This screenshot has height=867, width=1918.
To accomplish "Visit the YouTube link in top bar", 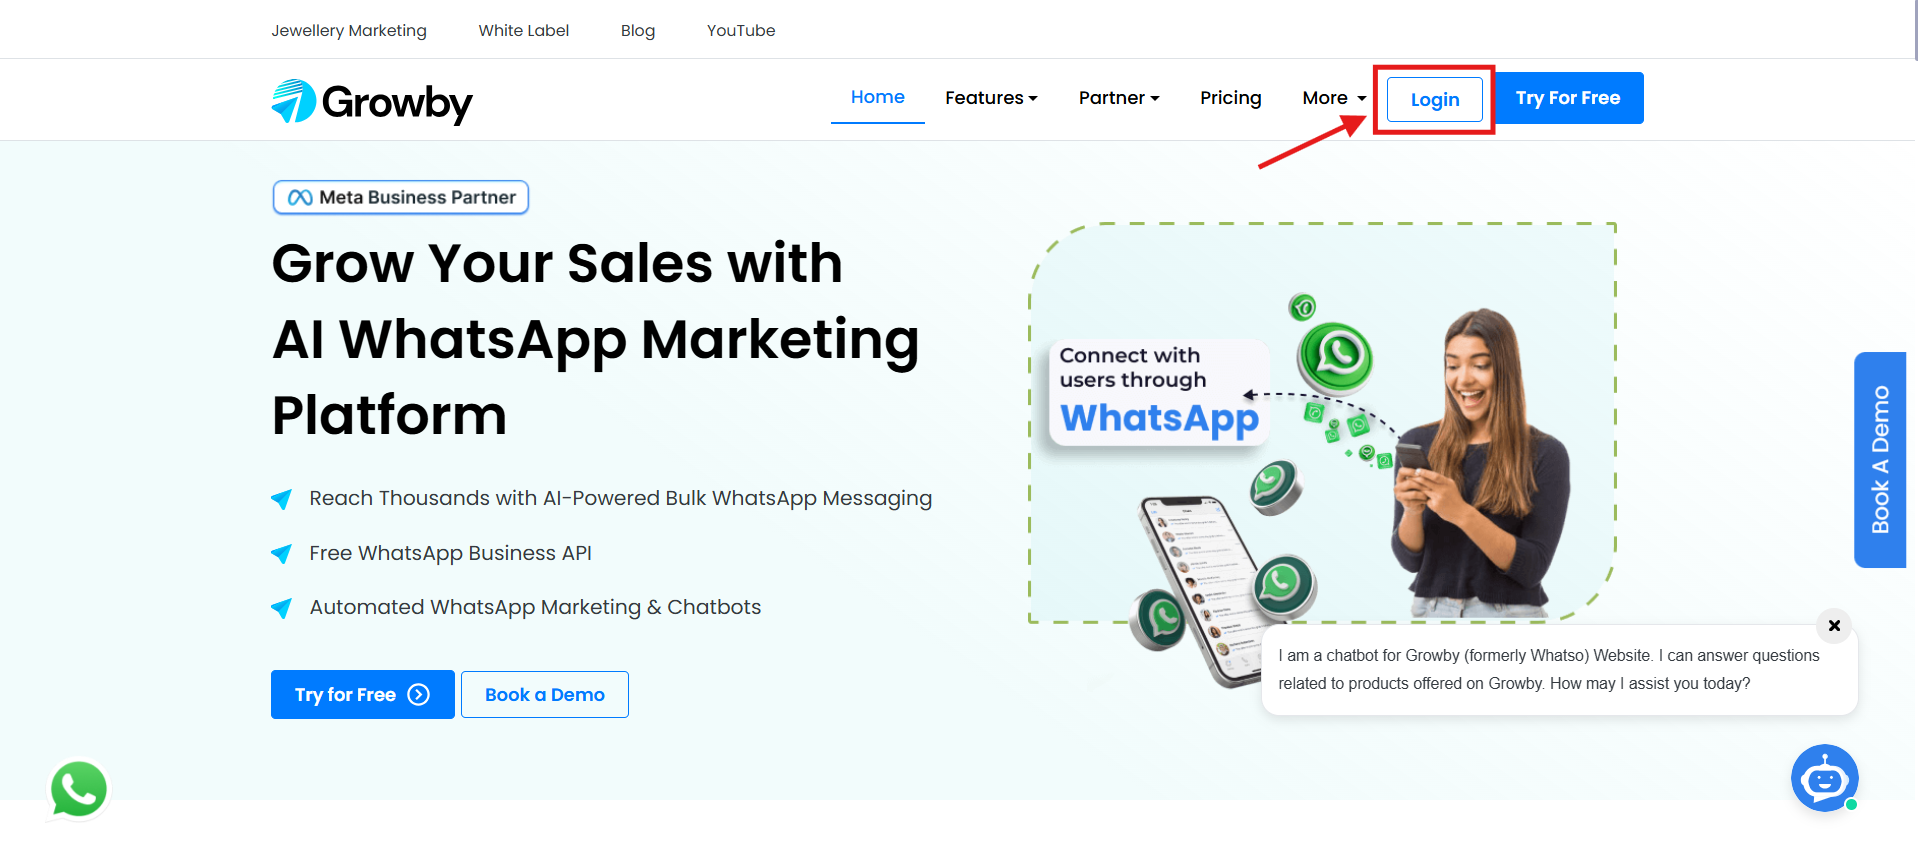I will pyautogui.click(x=741, y=30).
